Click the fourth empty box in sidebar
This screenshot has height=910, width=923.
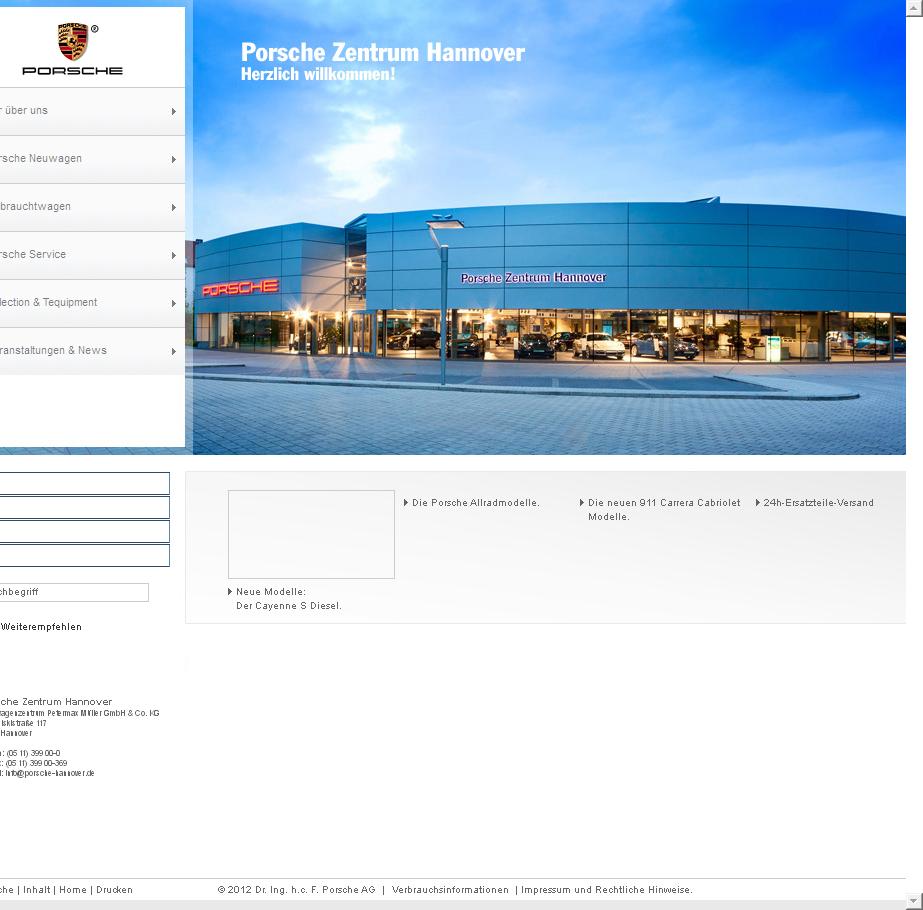85,556
